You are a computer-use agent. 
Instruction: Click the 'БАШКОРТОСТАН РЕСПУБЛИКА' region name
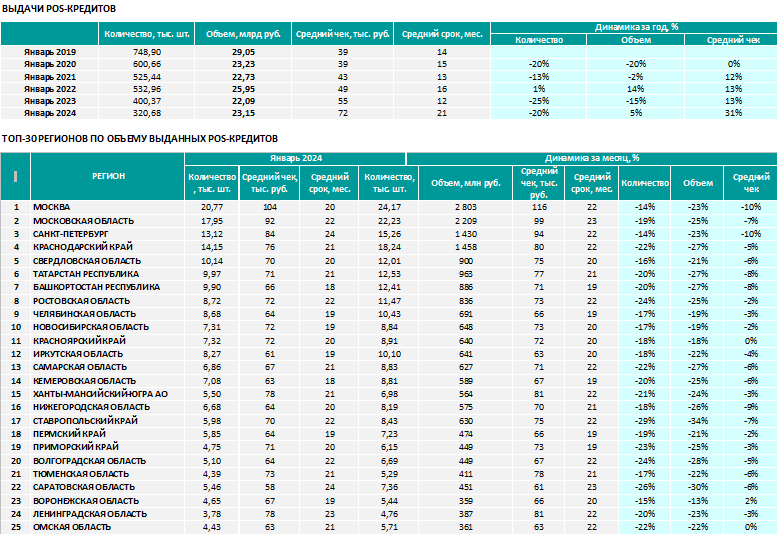click(96, 287)
